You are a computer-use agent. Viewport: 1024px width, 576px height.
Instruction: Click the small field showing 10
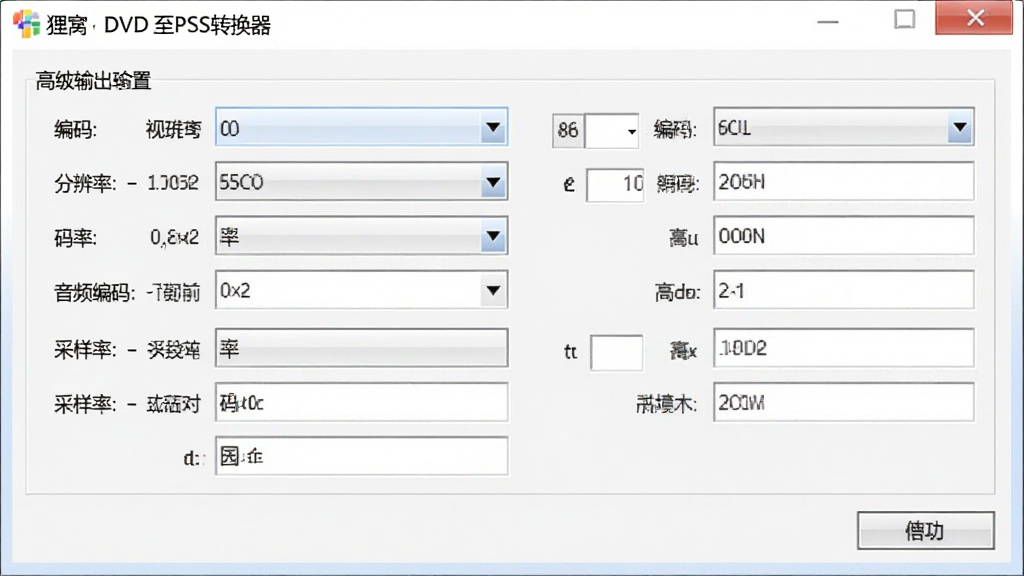click(615, 185)
